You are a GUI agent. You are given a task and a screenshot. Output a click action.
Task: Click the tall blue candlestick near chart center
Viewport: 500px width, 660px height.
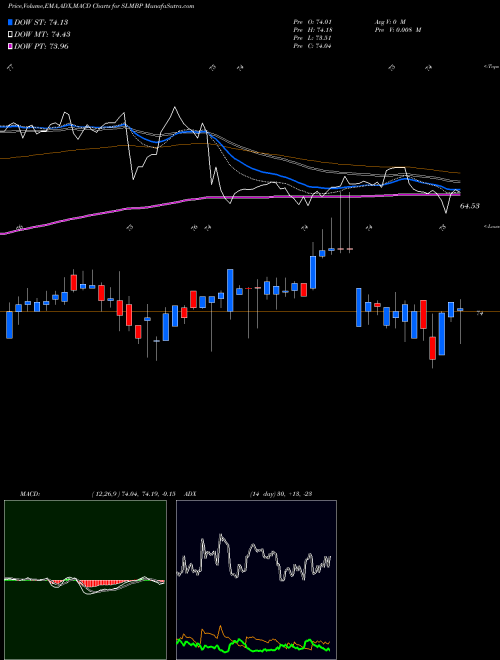[230, 290]
